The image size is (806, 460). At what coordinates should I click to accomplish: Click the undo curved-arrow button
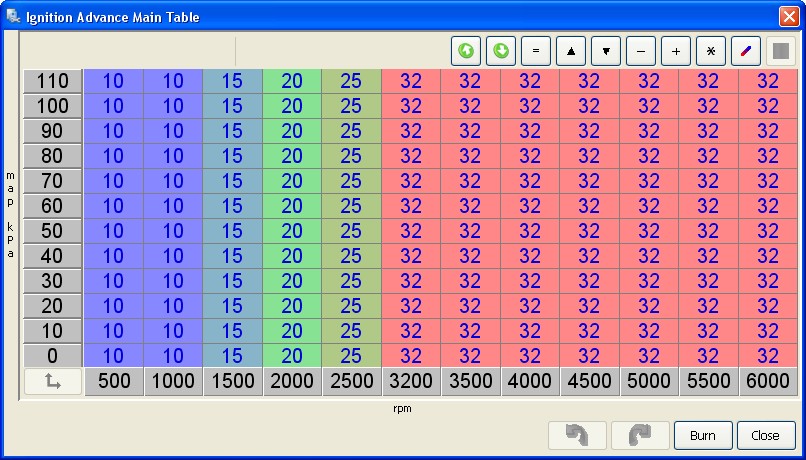tap(578, 435)
